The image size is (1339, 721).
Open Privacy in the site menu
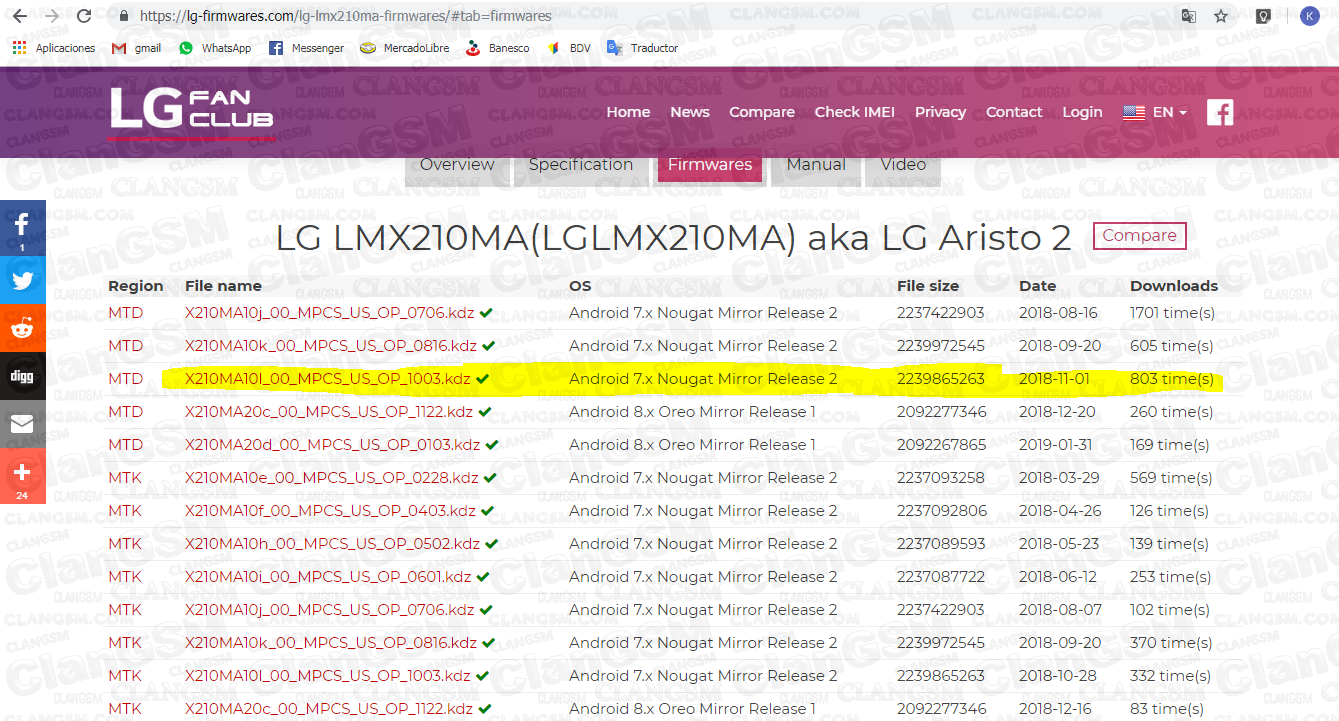tap(940, 112)
